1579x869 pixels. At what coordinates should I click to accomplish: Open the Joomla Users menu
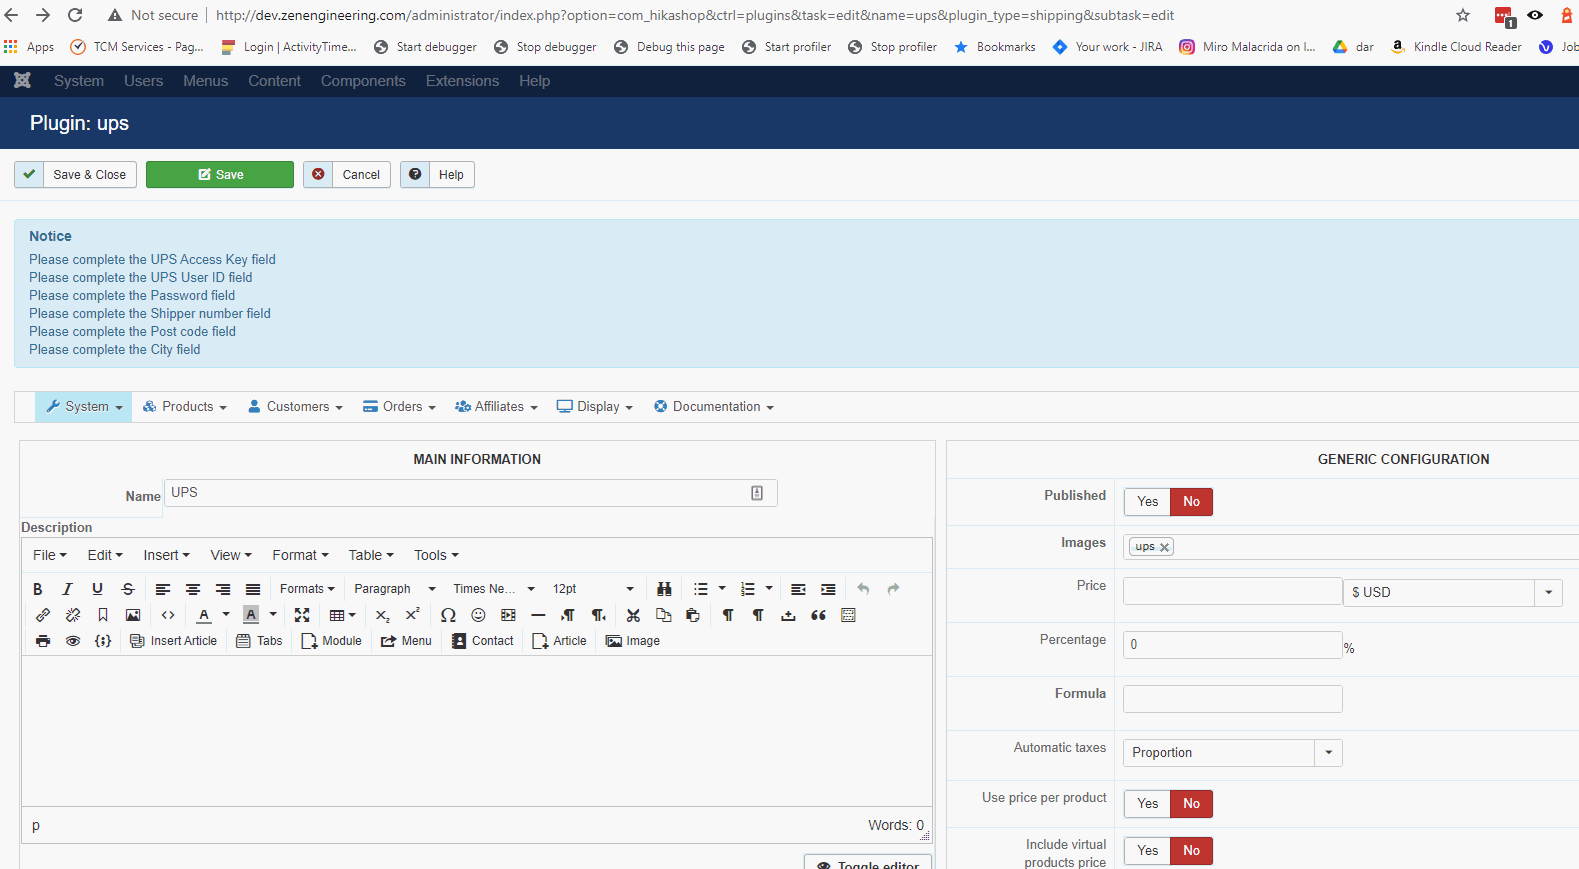[x=143, y=81]
